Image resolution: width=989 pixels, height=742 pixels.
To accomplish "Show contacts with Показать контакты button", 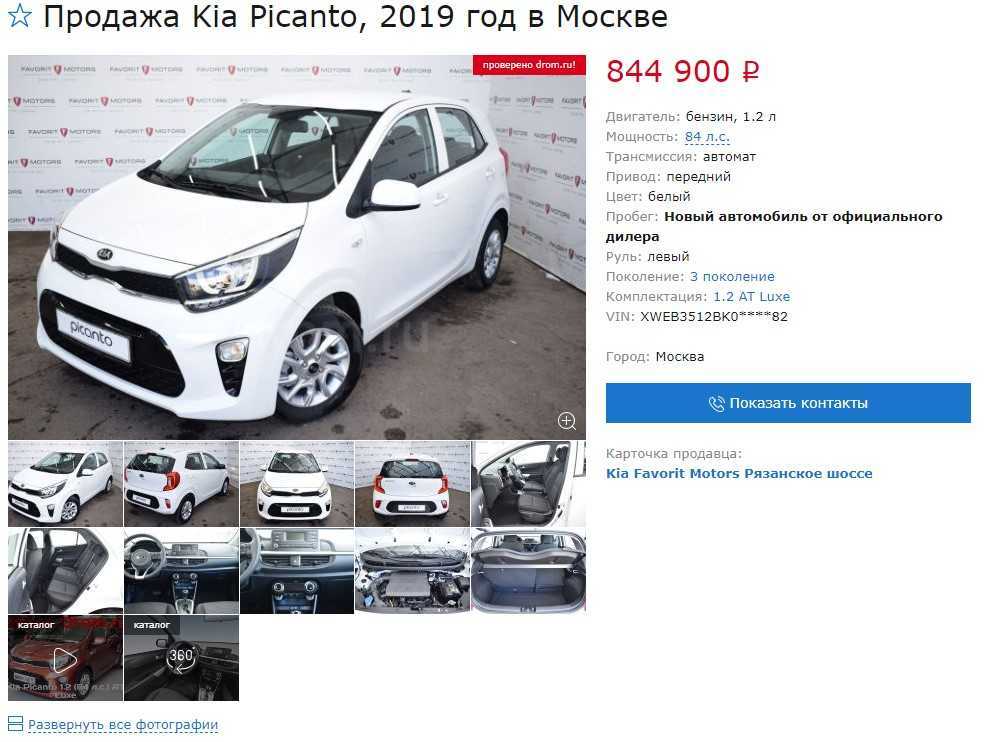I will tap(788, 403).
